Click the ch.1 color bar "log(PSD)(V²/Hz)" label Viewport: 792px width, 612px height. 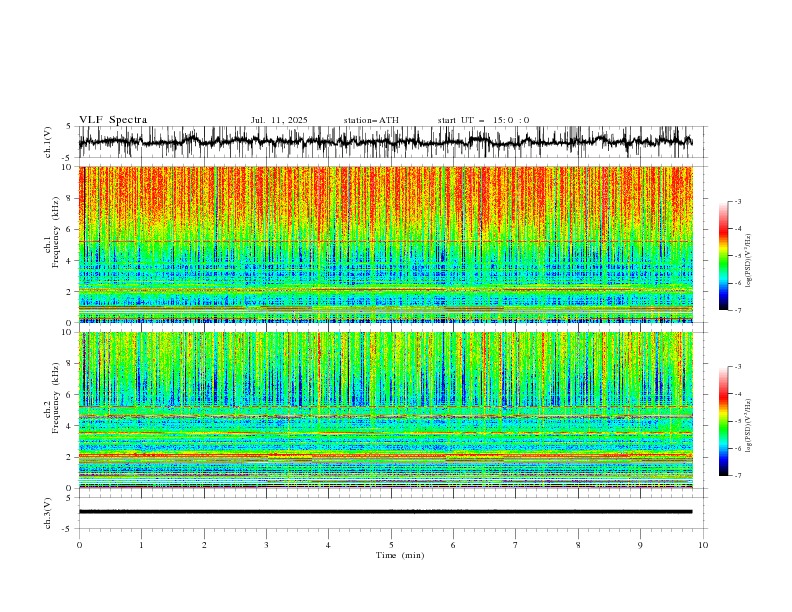coord(749,261)
